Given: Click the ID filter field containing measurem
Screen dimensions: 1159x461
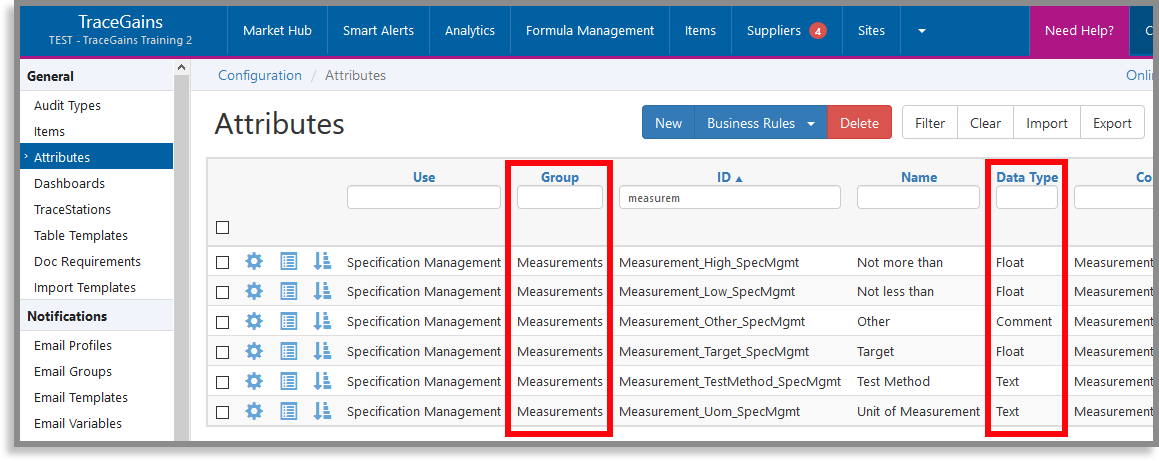Looking at the screenshot, I should click(730, 197).
